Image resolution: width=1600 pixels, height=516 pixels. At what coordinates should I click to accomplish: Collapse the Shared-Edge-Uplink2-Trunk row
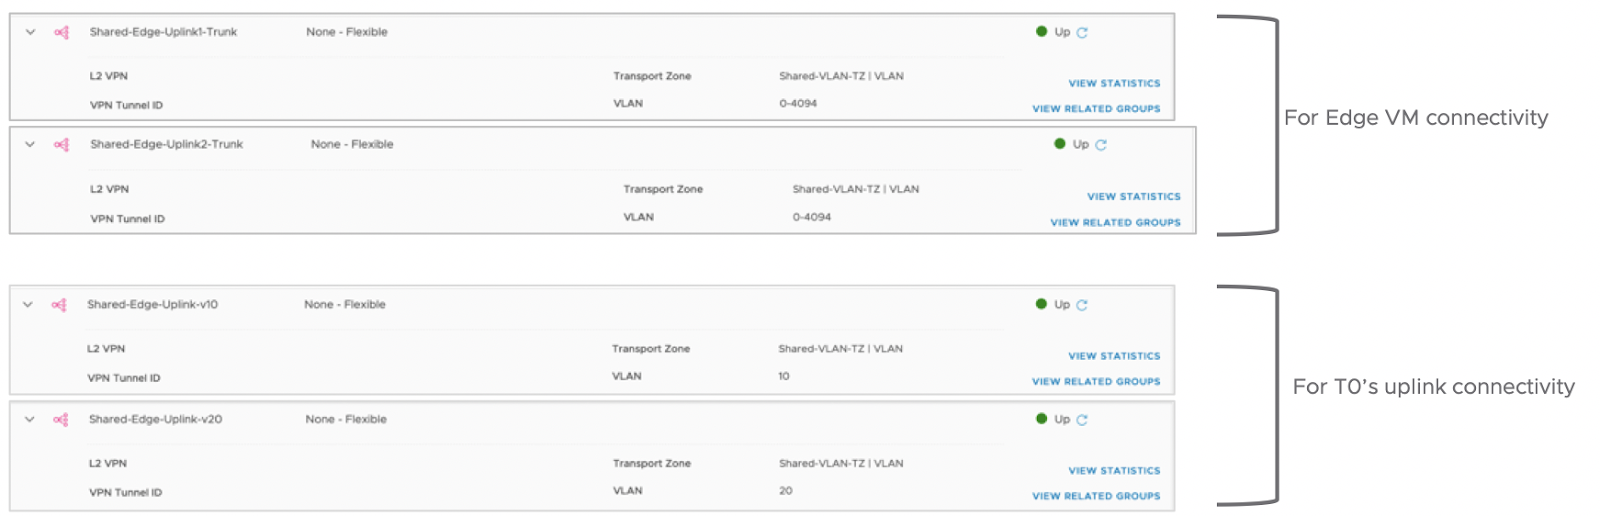click(x=30, y=144)
